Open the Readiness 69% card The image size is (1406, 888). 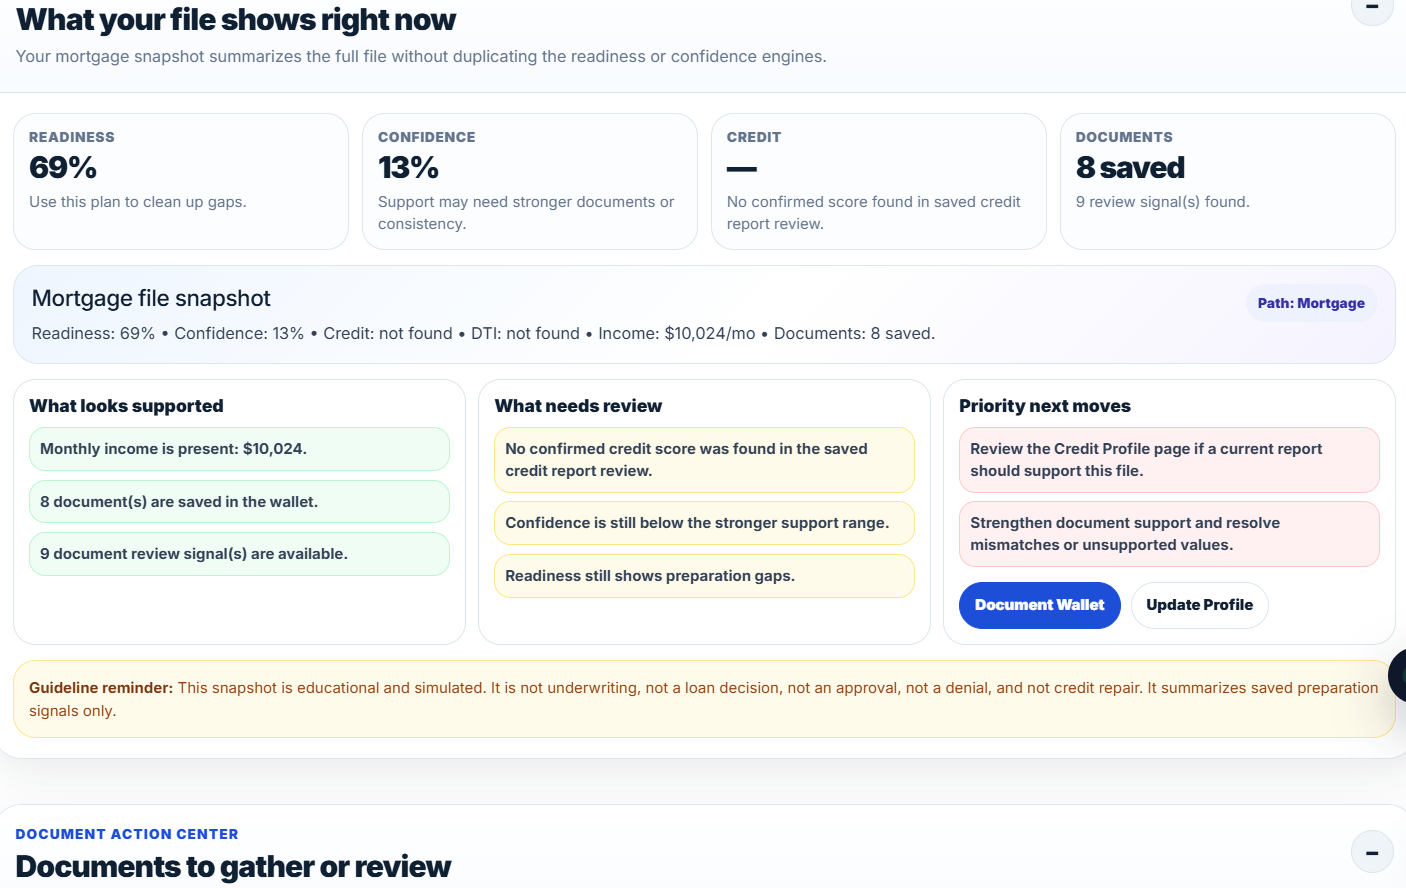[x=181, y=181]
